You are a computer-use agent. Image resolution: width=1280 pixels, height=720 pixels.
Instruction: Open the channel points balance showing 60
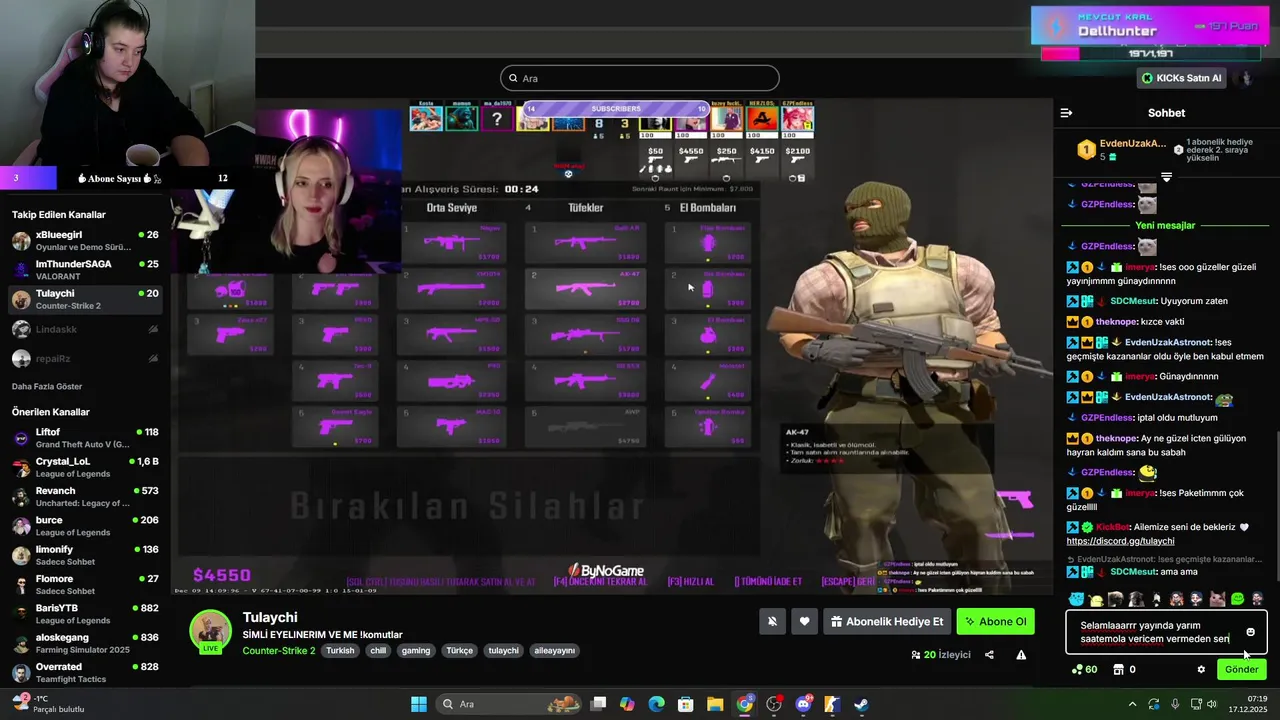(1084, 669)
